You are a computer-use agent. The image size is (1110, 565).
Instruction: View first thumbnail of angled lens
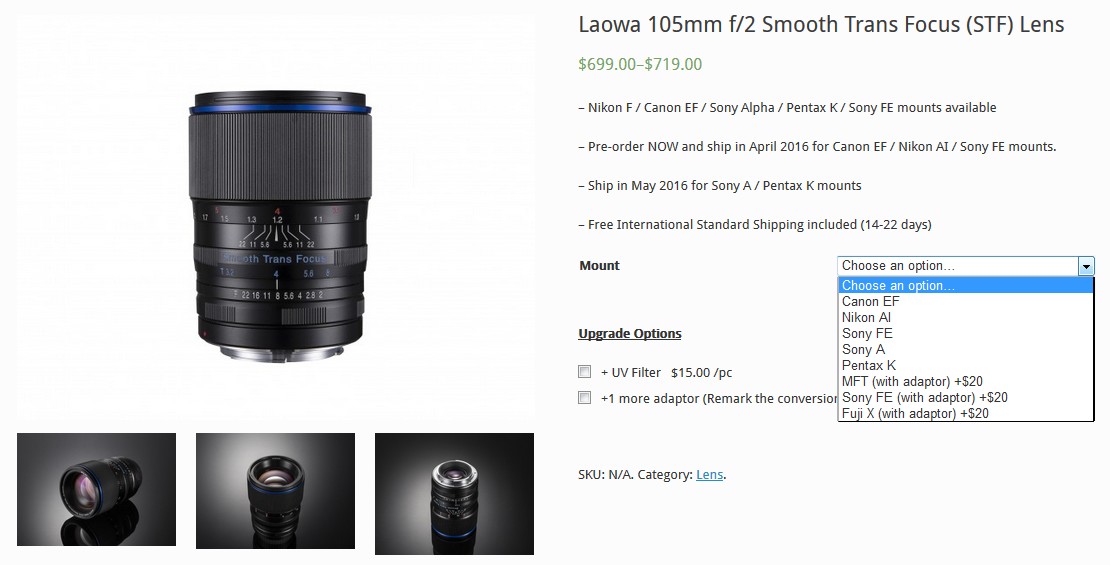96,489
